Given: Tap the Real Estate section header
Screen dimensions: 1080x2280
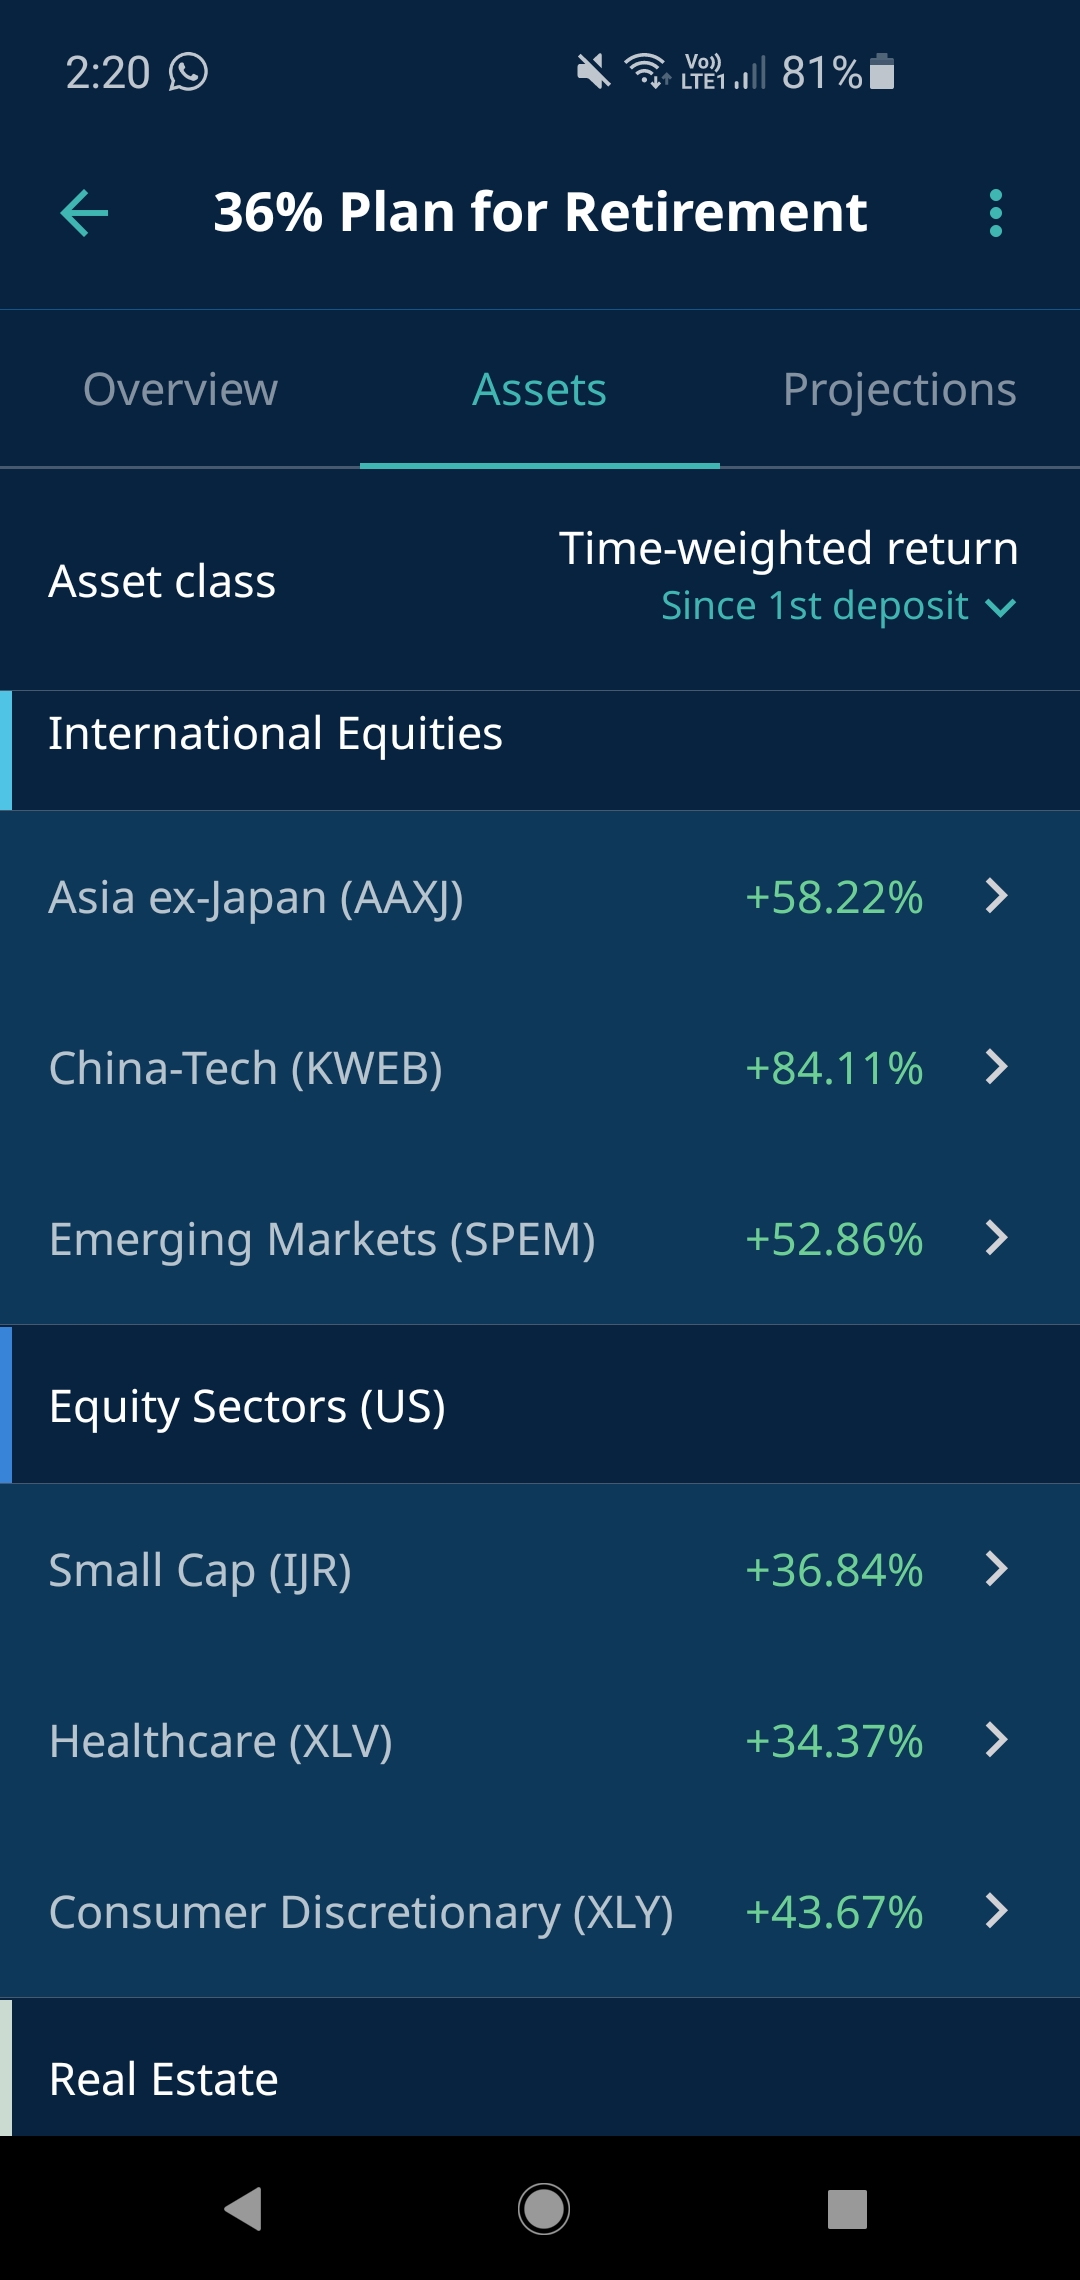Looking at the screenshot, I should [x=540, y=2068].
